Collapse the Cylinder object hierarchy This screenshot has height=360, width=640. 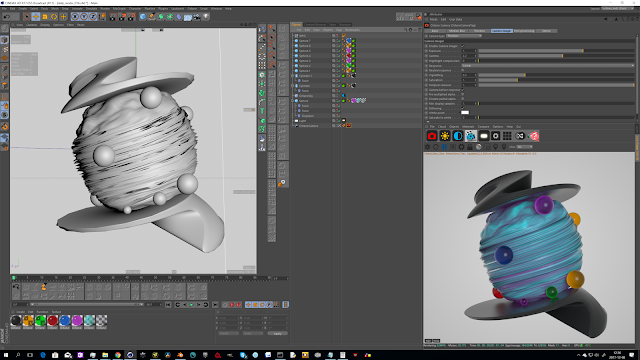pyautogui.click(x=293, y=86)
